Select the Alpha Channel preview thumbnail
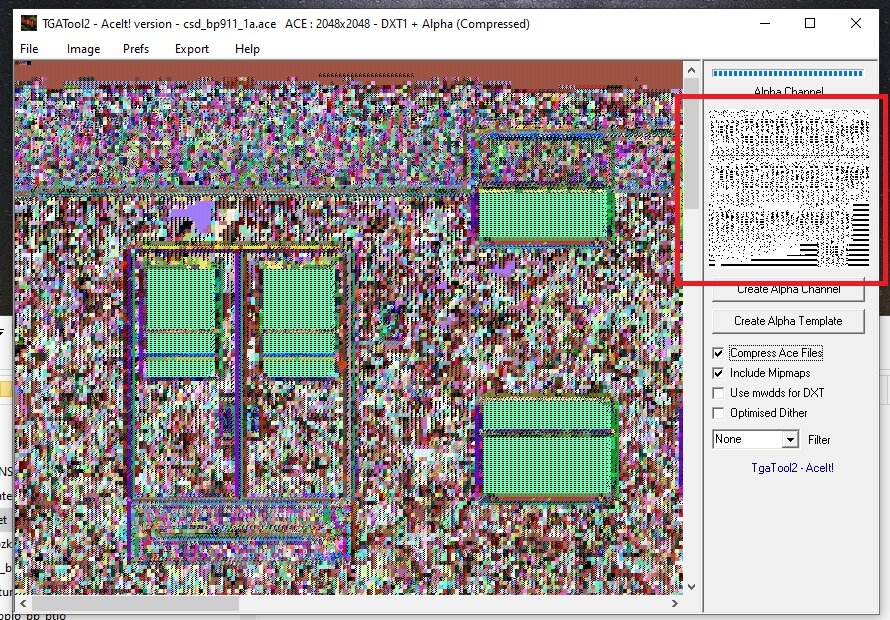Viewport: 890px width, 620px height. click(788, 189)
